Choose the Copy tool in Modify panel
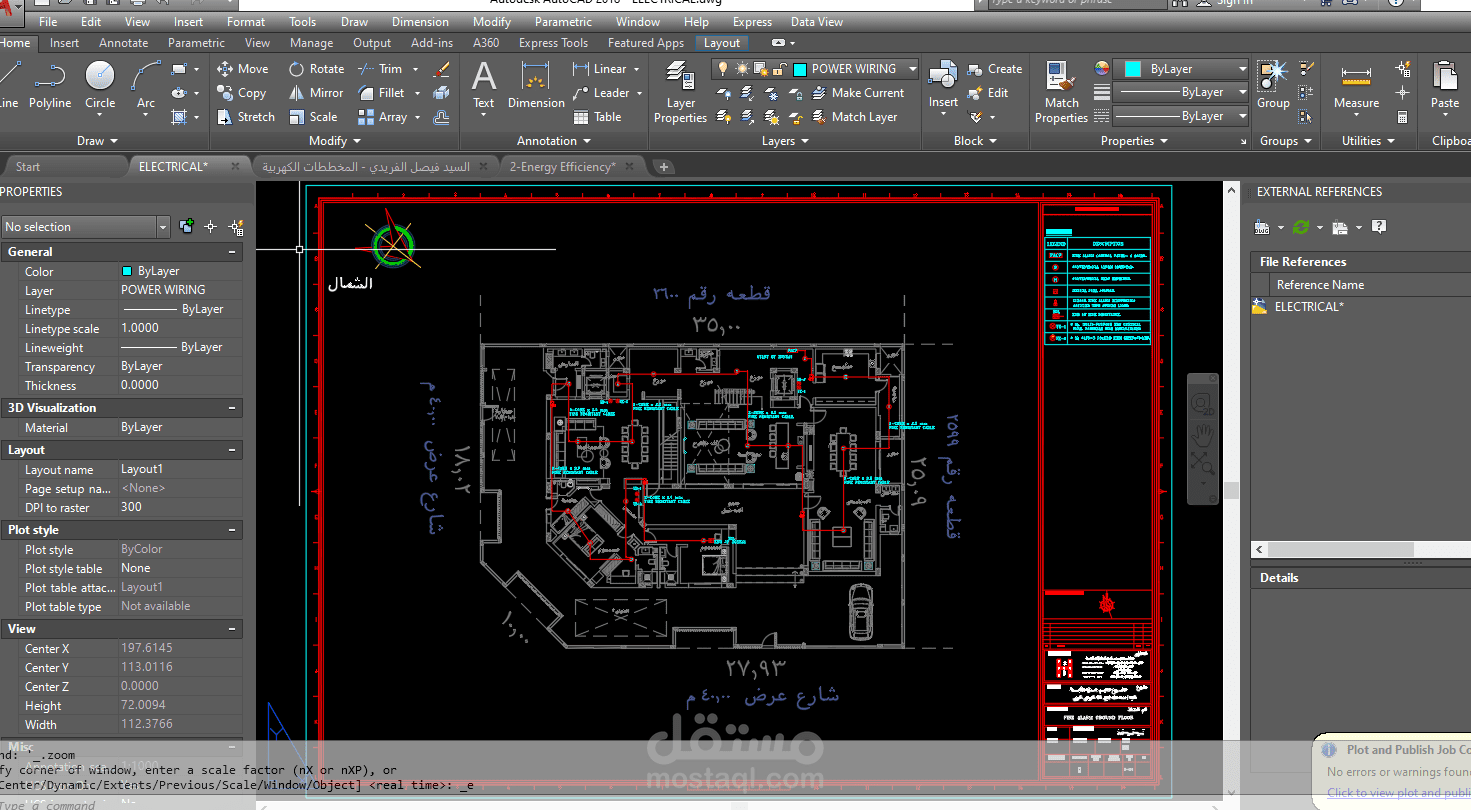This screenshot has height=810, width=1471. coord(241,93)
